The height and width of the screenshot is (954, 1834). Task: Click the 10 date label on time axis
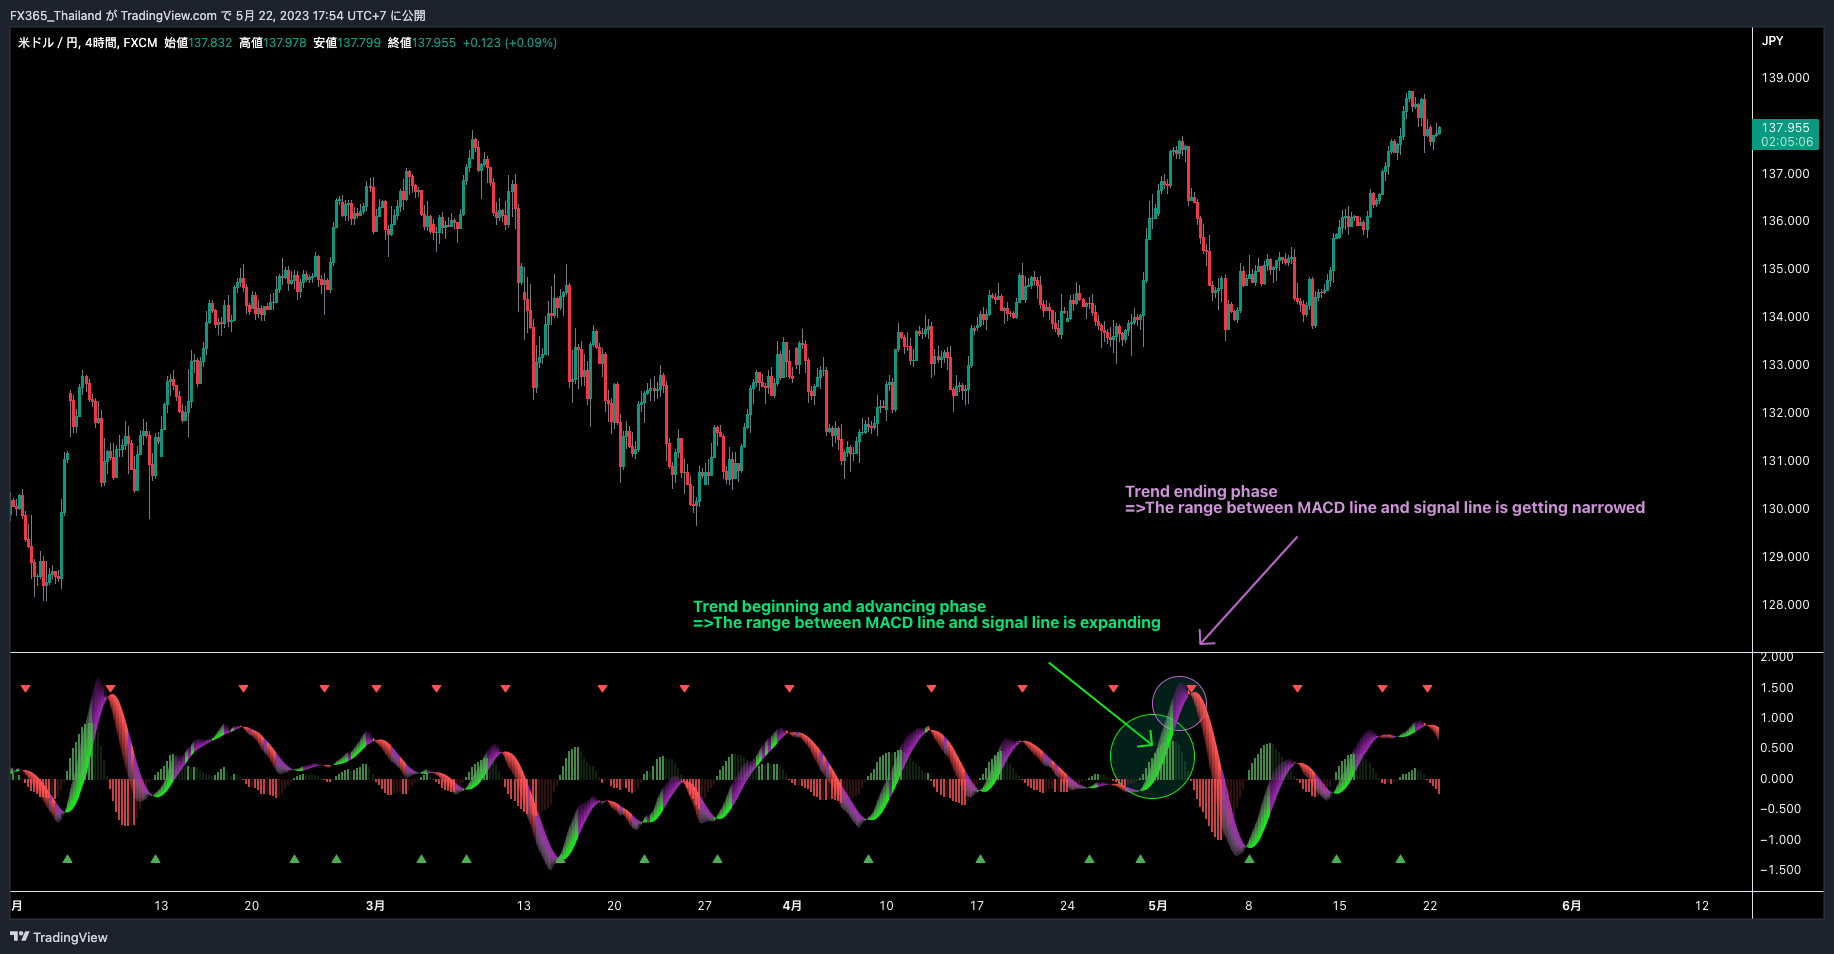tap(886, 906)
